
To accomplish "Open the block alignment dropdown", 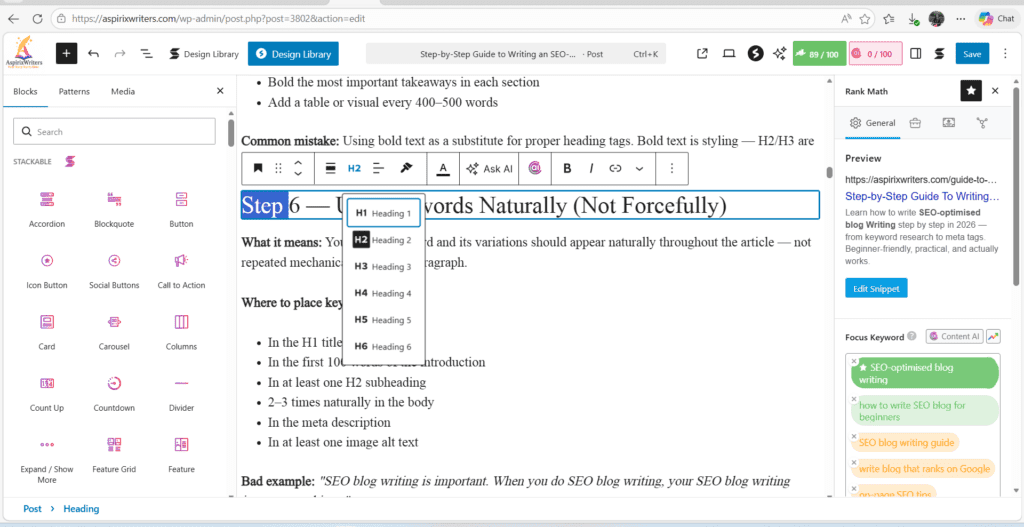I will 331,168.
